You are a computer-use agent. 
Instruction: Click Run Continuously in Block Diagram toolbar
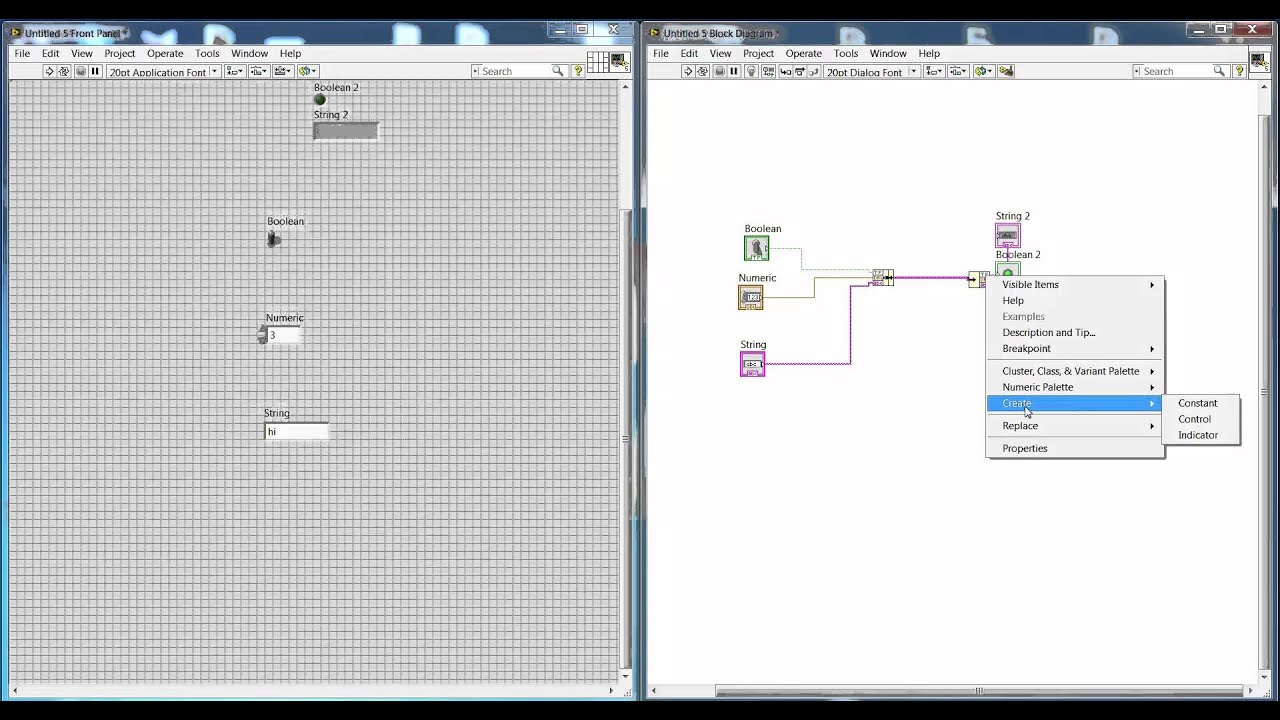click(702, 71)
